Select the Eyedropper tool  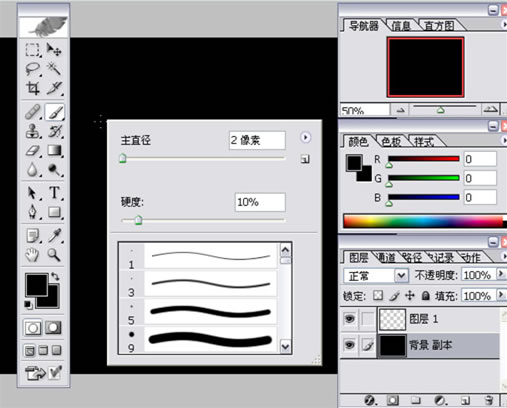pyautogui.click(x=54, y=236)
